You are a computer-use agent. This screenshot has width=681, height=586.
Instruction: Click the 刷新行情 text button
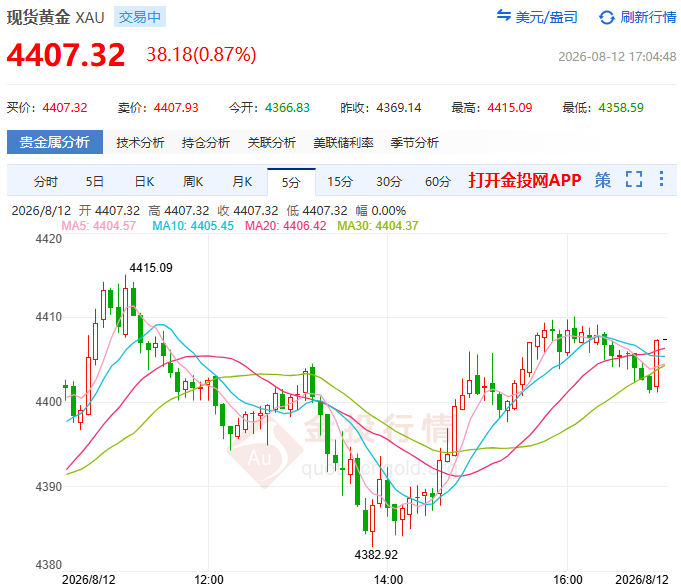tap(648, 17)
